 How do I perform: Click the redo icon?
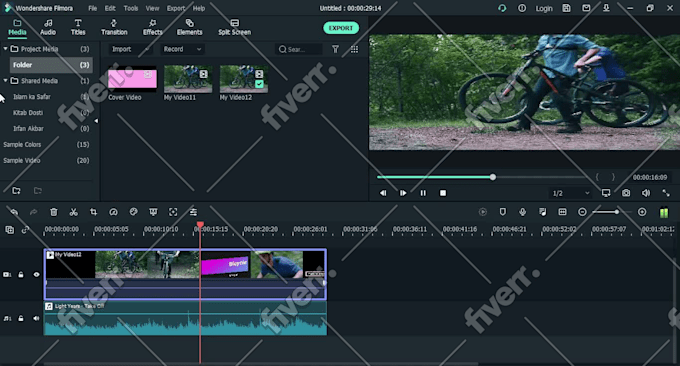(x=33, y=212)
